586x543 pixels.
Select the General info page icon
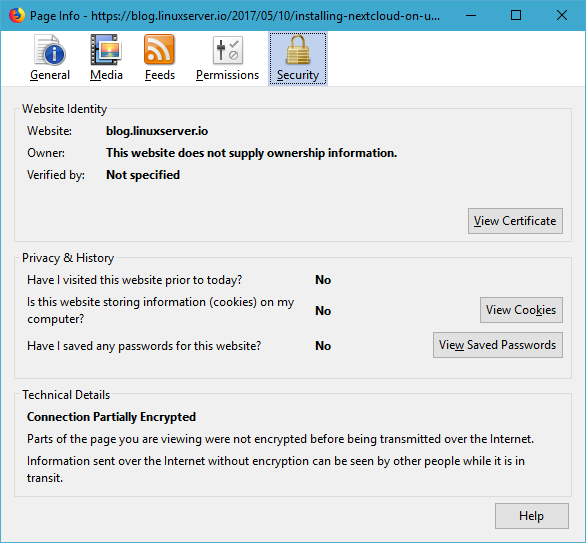(x=50, y=50)
